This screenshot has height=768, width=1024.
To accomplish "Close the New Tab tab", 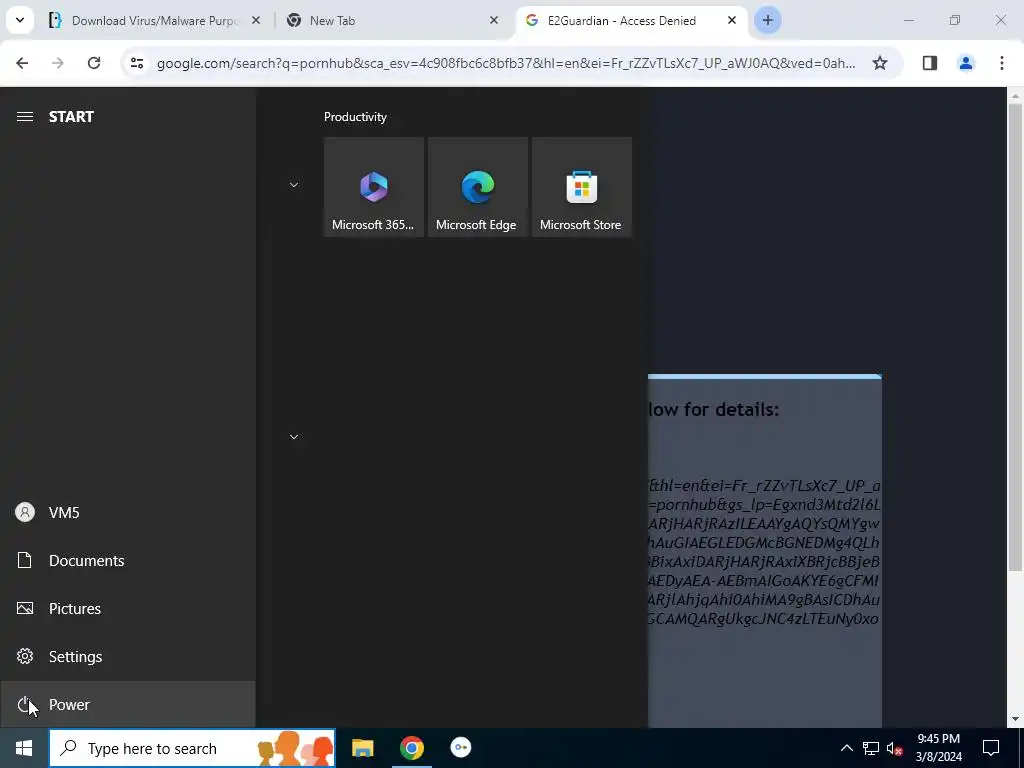I will pos(494,21).
